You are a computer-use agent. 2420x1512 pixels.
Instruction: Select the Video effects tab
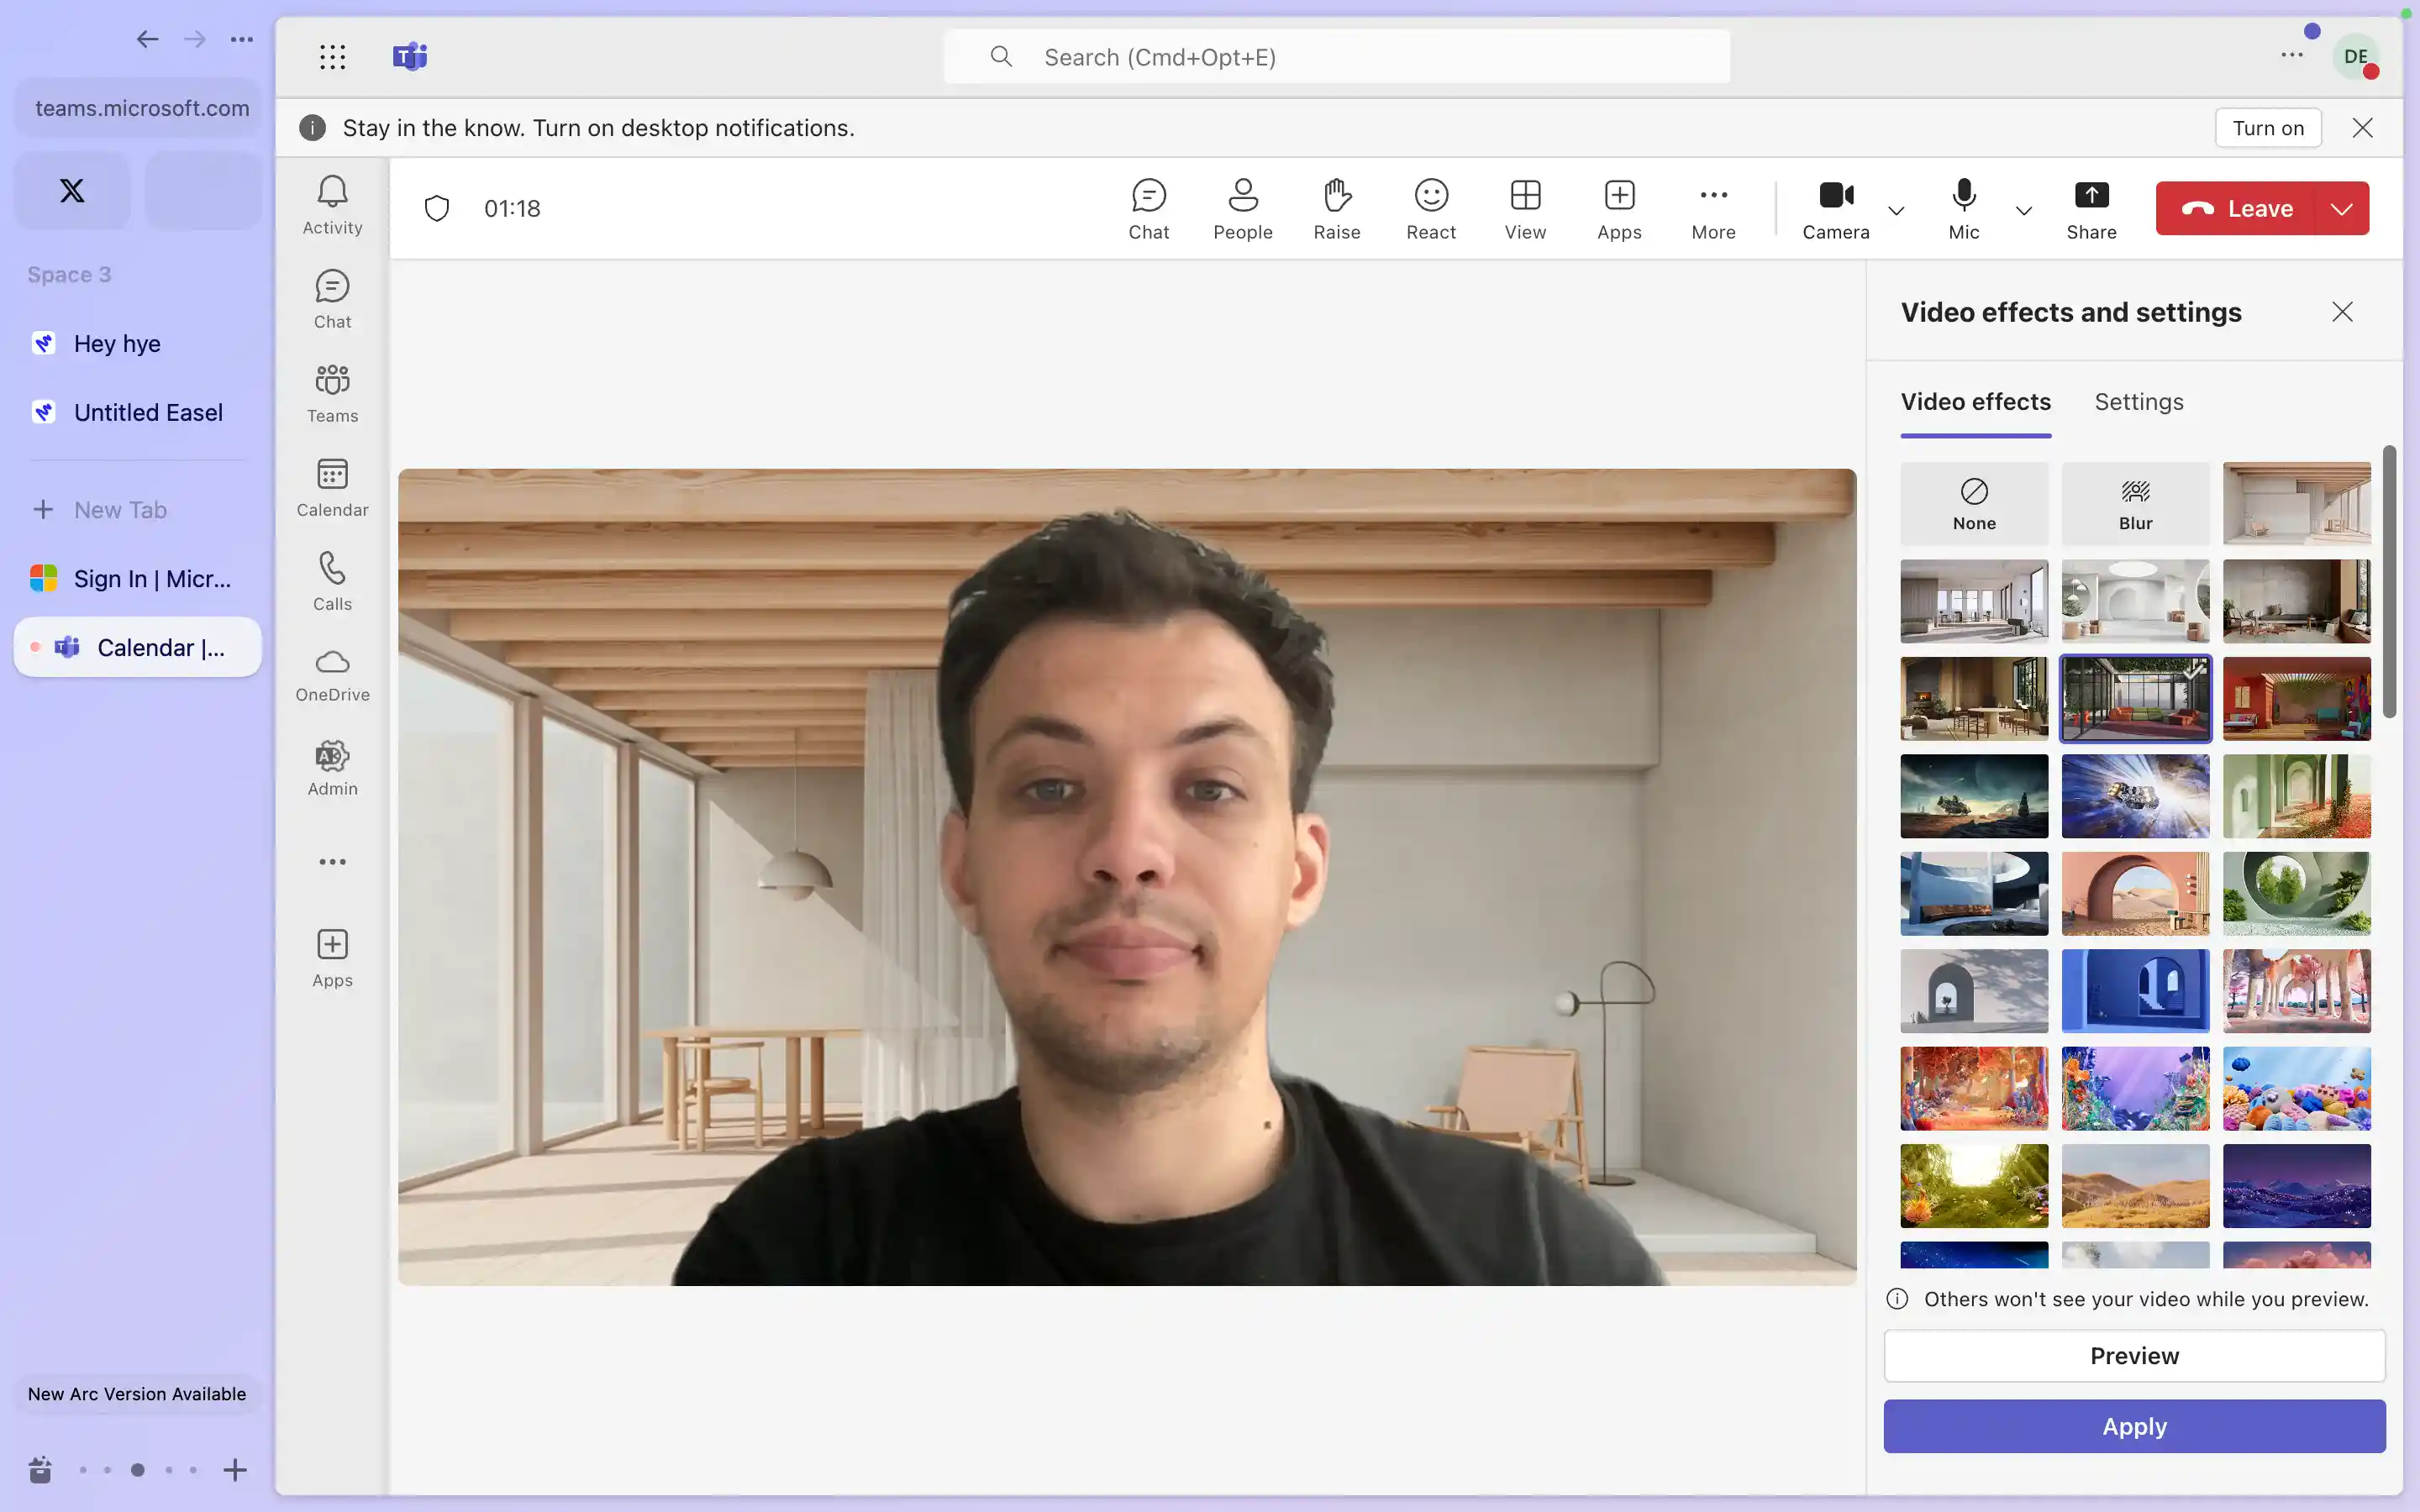[1975, 402]
